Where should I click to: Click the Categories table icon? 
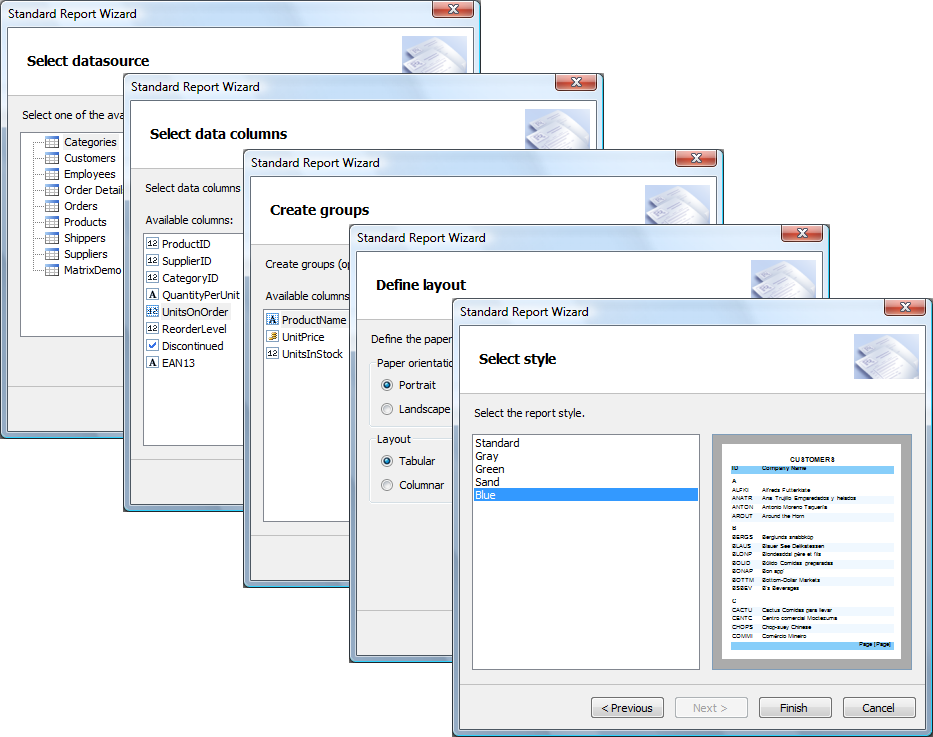point(52,142)
